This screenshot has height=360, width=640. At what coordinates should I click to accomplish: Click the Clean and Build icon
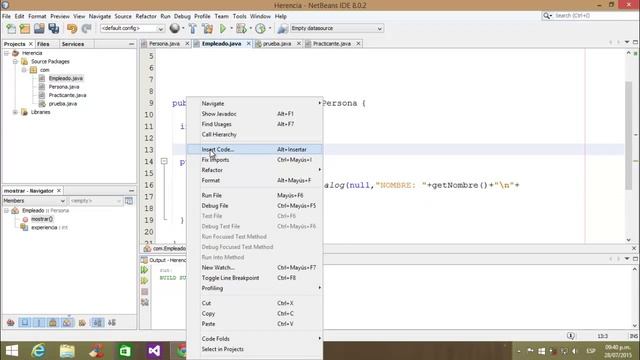207,29
